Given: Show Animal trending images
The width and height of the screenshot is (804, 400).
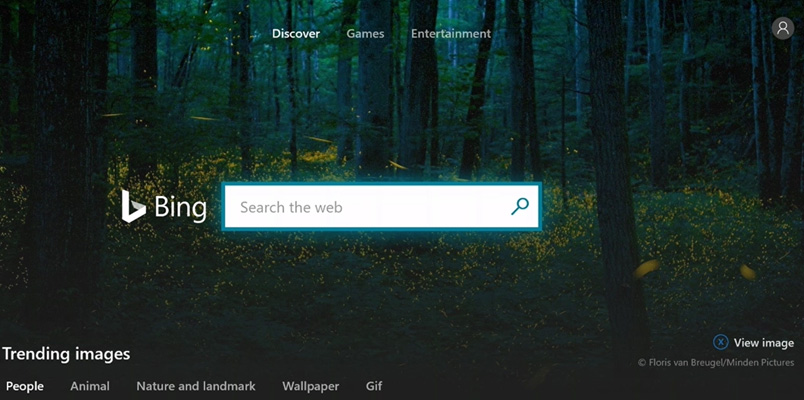Looking at the screenshot, I should [90, 386].
